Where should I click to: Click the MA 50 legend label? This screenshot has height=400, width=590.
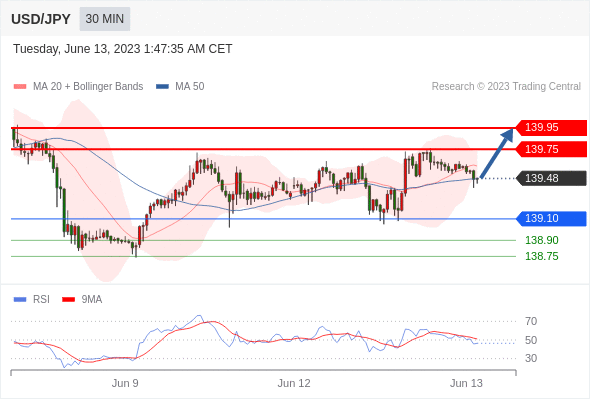coord(190,87)
